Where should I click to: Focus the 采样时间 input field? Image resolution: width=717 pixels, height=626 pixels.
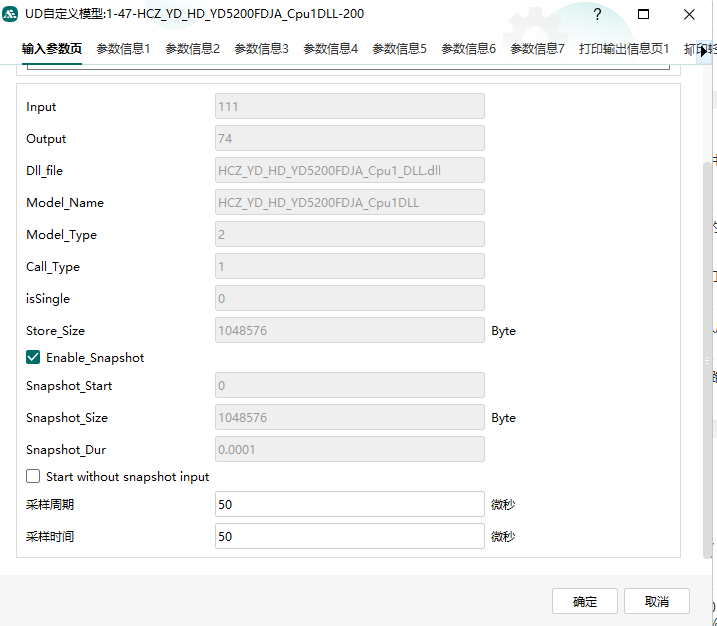(350, 537)
